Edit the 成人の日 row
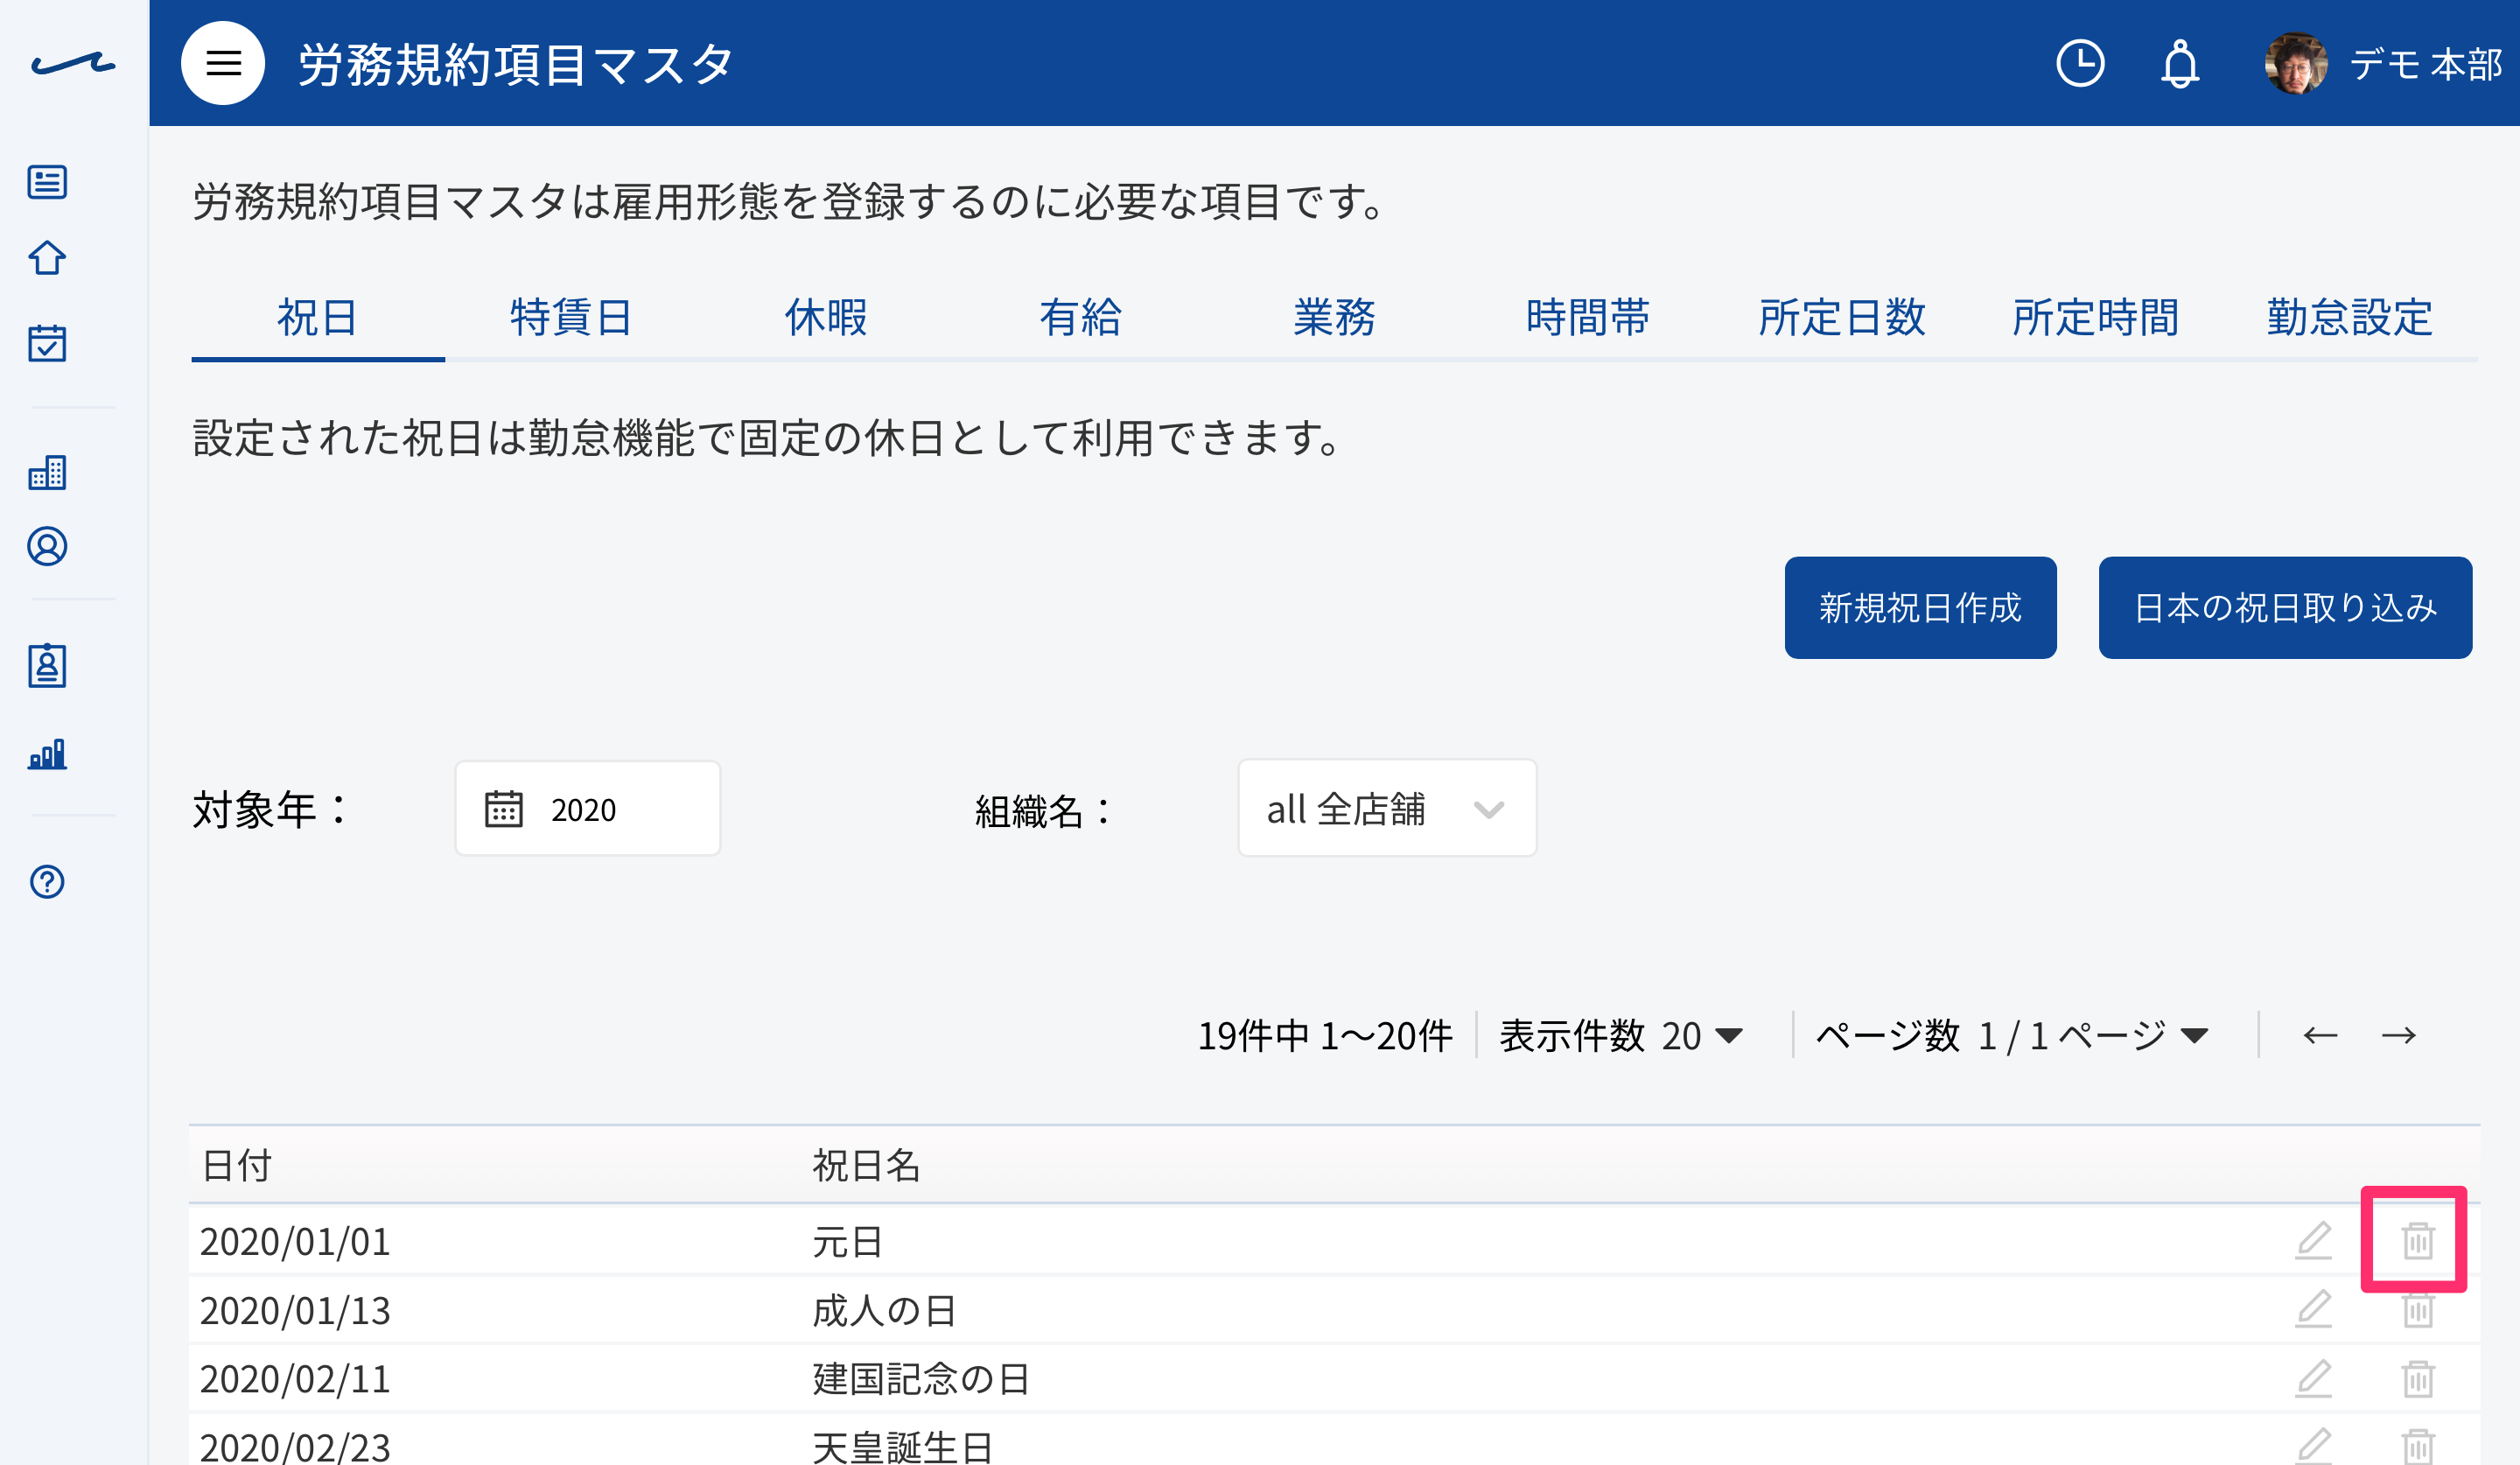The image size is (2520, 1465). coord(2313,1310)
